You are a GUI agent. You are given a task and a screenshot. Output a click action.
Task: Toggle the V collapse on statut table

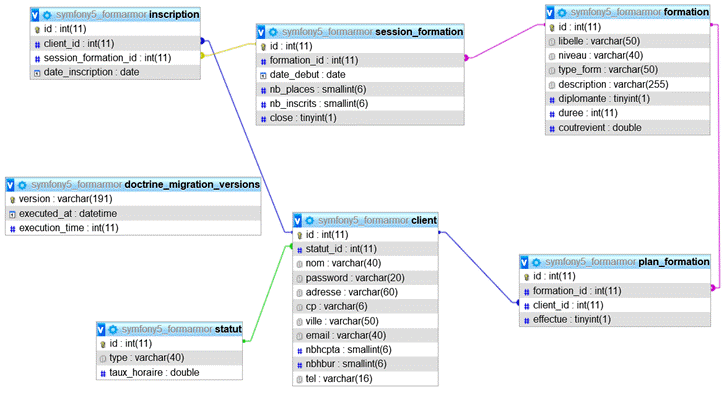101,330
